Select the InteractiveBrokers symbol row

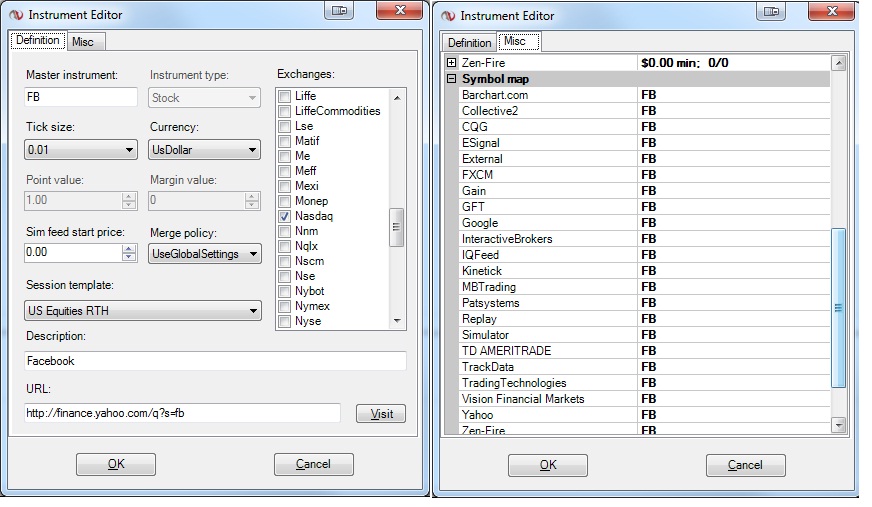click(x=645, y=239)
